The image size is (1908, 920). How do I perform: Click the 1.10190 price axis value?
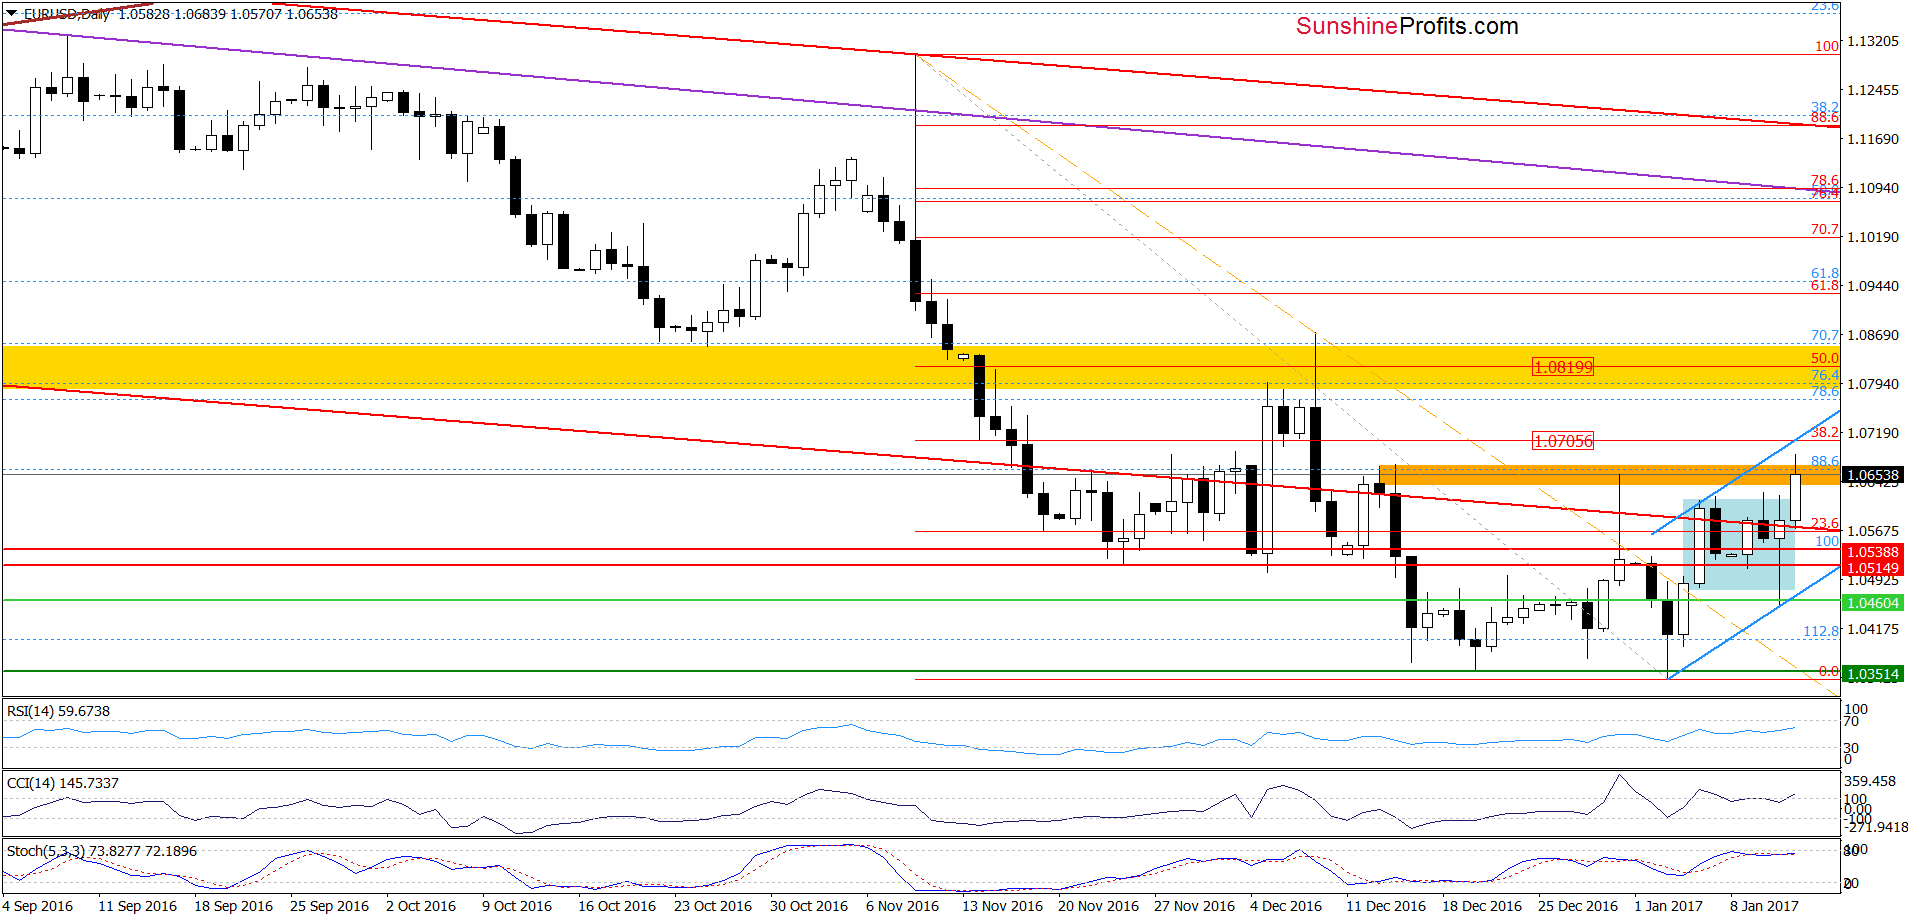(x=1873, y=237)
